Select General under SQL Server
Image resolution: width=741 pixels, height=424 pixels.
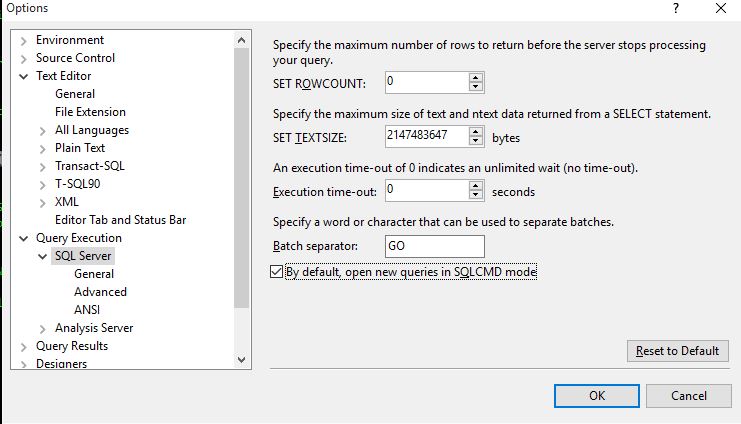click(x=94, y=274)
